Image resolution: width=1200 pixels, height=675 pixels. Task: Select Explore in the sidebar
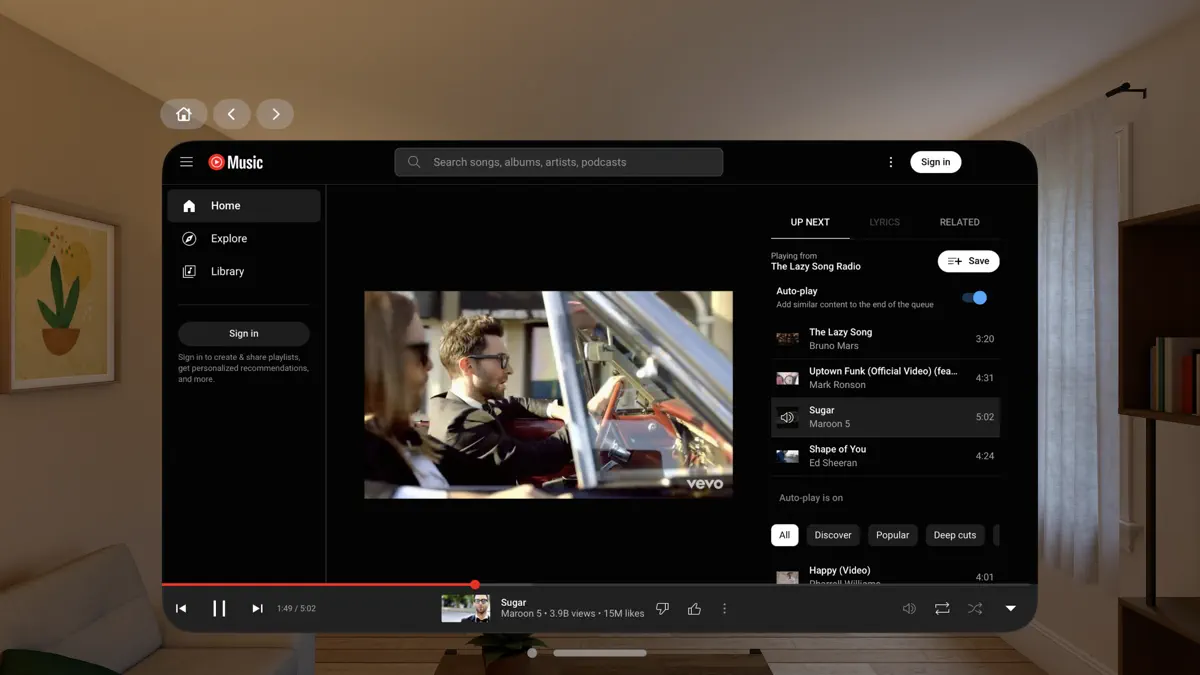228,238
